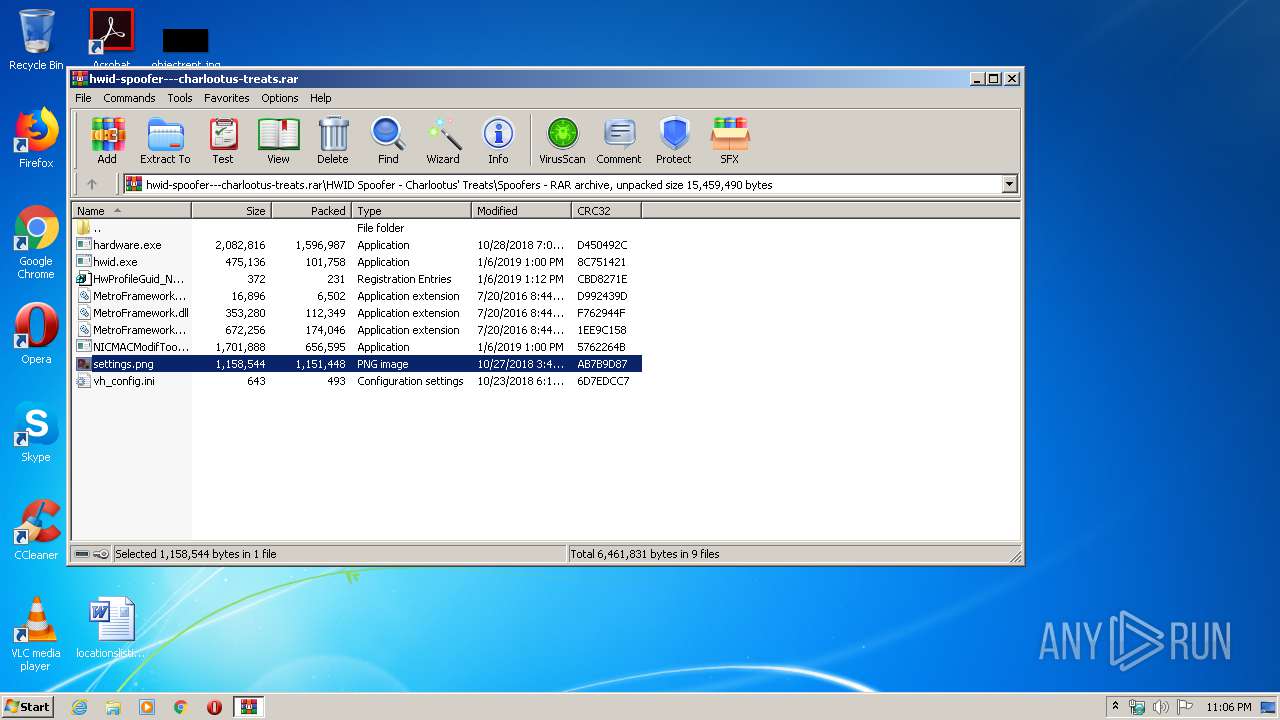1280x720 pixels.
Task: Click the Start button
Action: point(28,707)
